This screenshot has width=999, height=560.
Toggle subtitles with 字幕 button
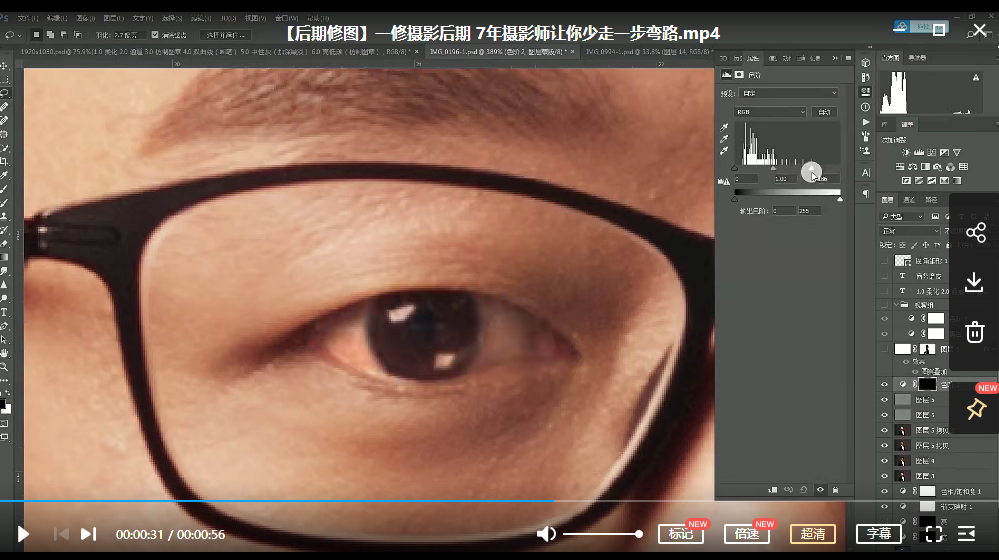coord(879,534)
